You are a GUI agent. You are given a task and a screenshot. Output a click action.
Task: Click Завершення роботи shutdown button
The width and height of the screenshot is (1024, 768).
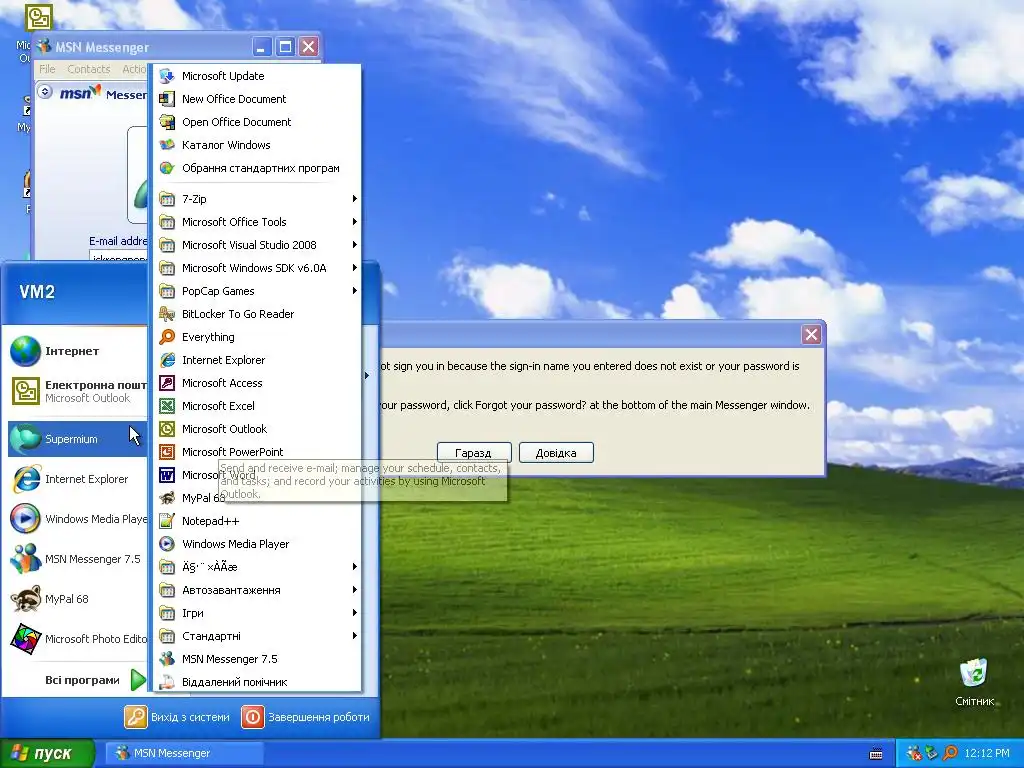[306, 717]
